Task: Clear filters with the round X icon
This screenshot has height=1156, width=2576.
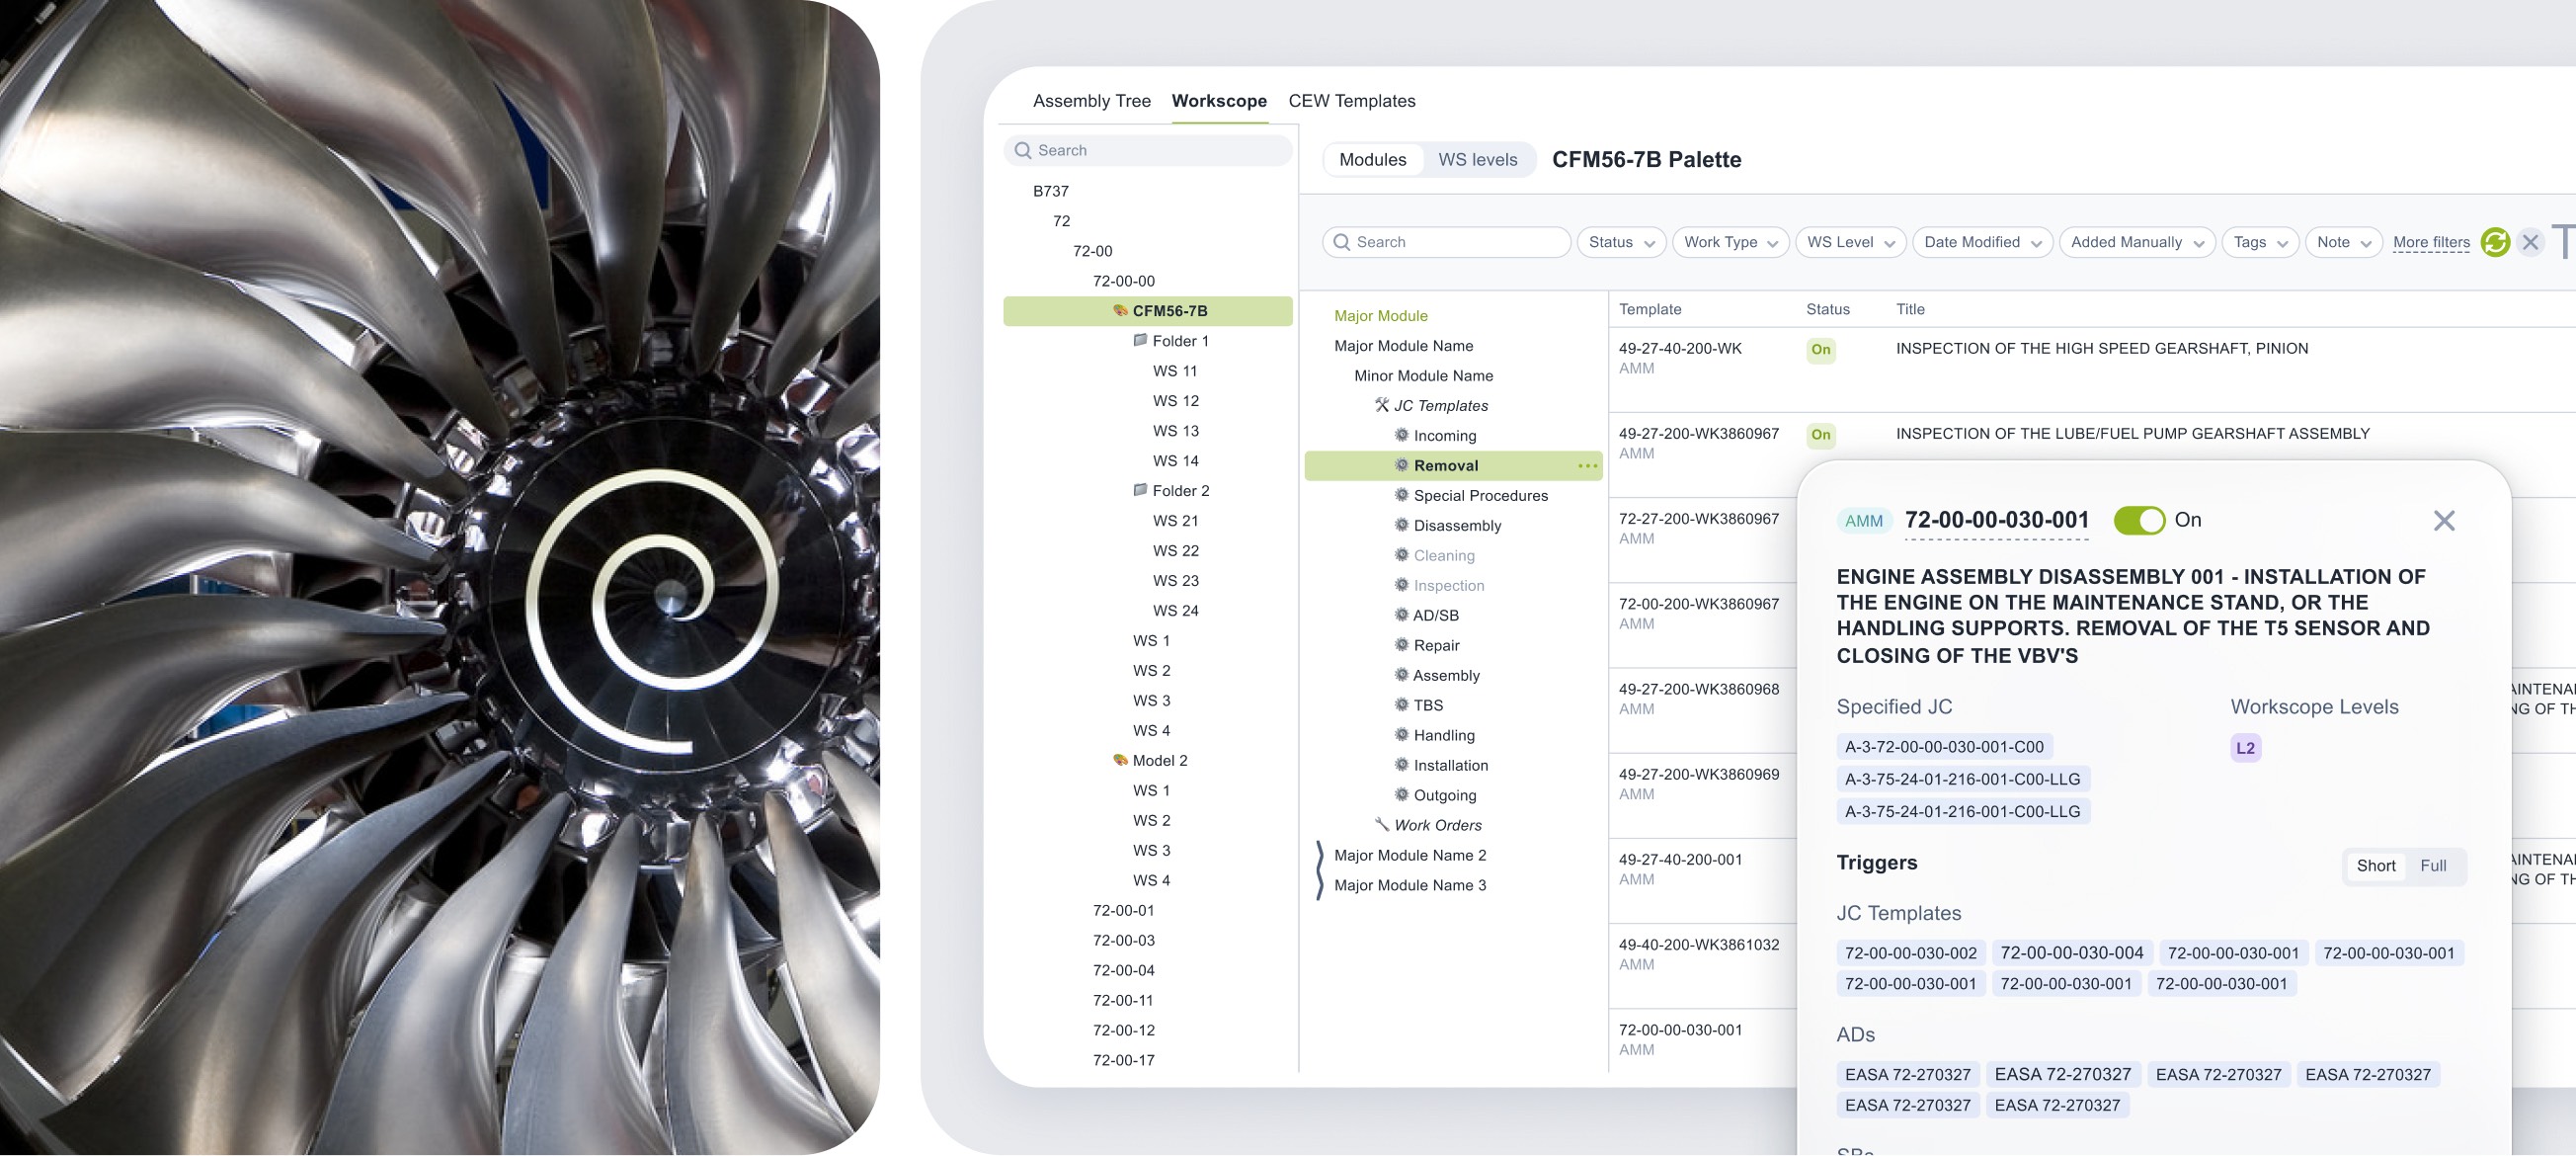Action: coord(2530,242)
